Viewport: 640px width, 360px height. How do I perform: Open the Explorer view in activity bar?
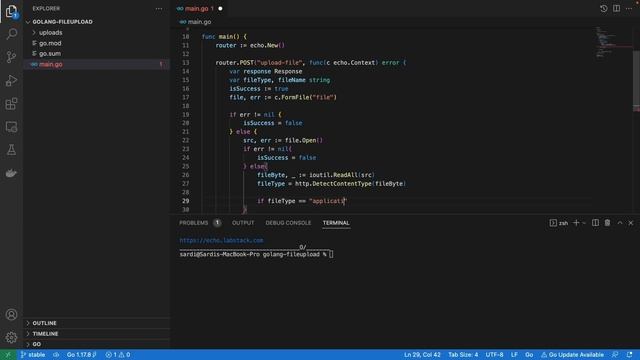(11, 11)
